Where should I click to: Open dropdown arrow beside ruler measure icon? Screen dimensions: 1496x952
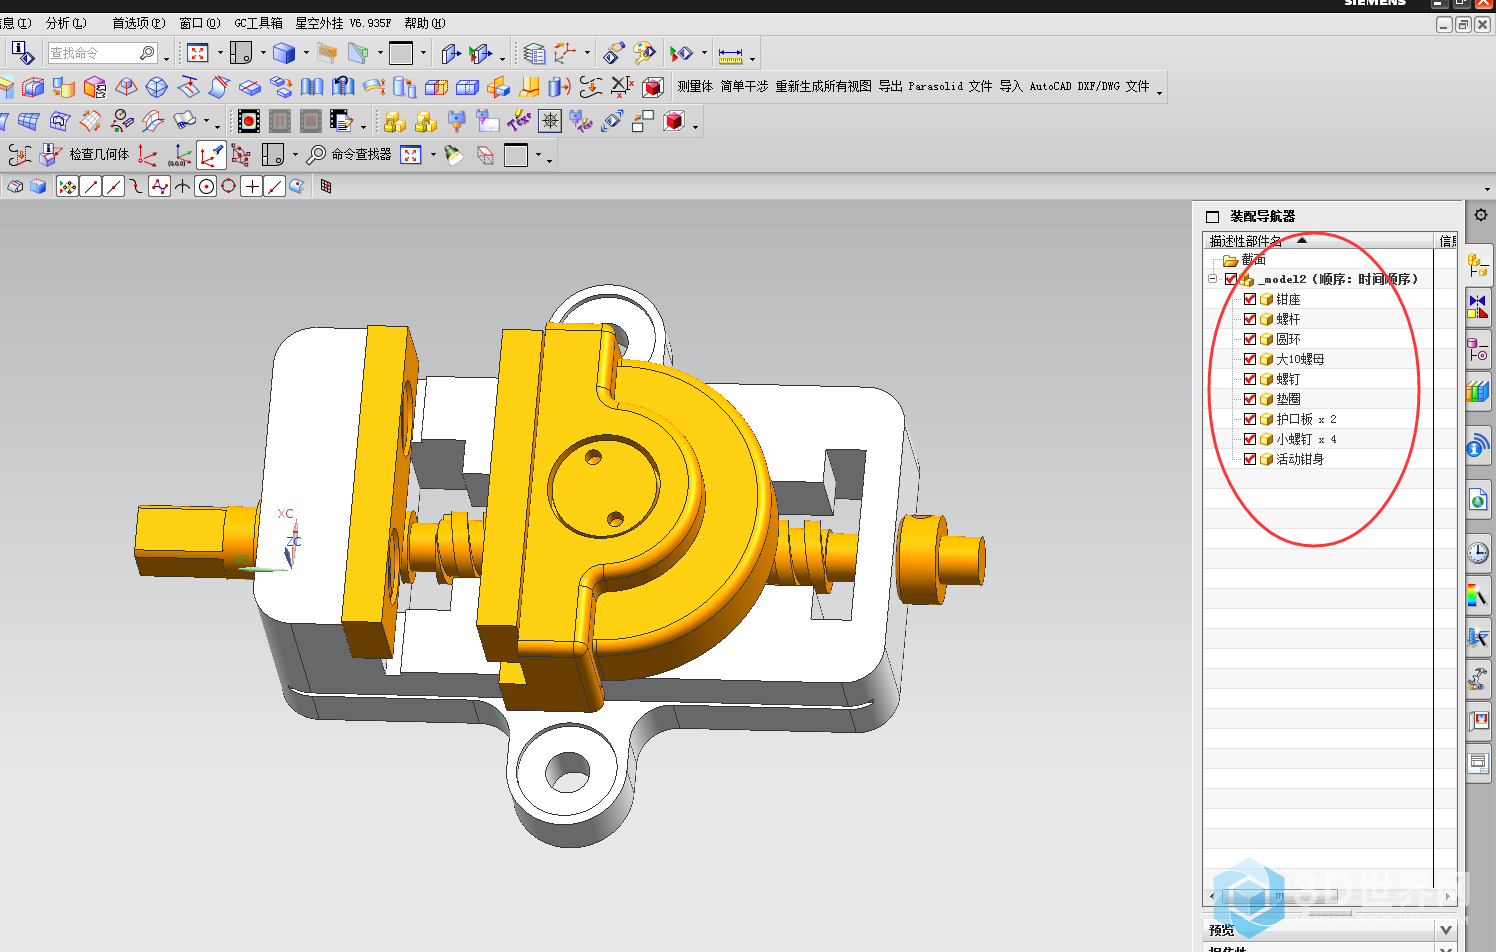pos(752,58)
